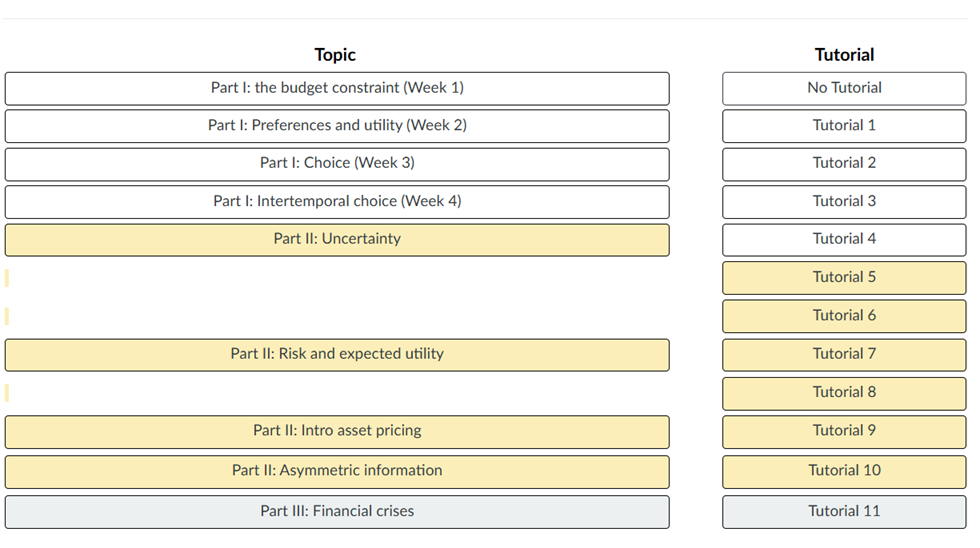This screenshot has height=548, width=980.
Task: Click Part II: Intro asset pricing
Action: point(337,431)
